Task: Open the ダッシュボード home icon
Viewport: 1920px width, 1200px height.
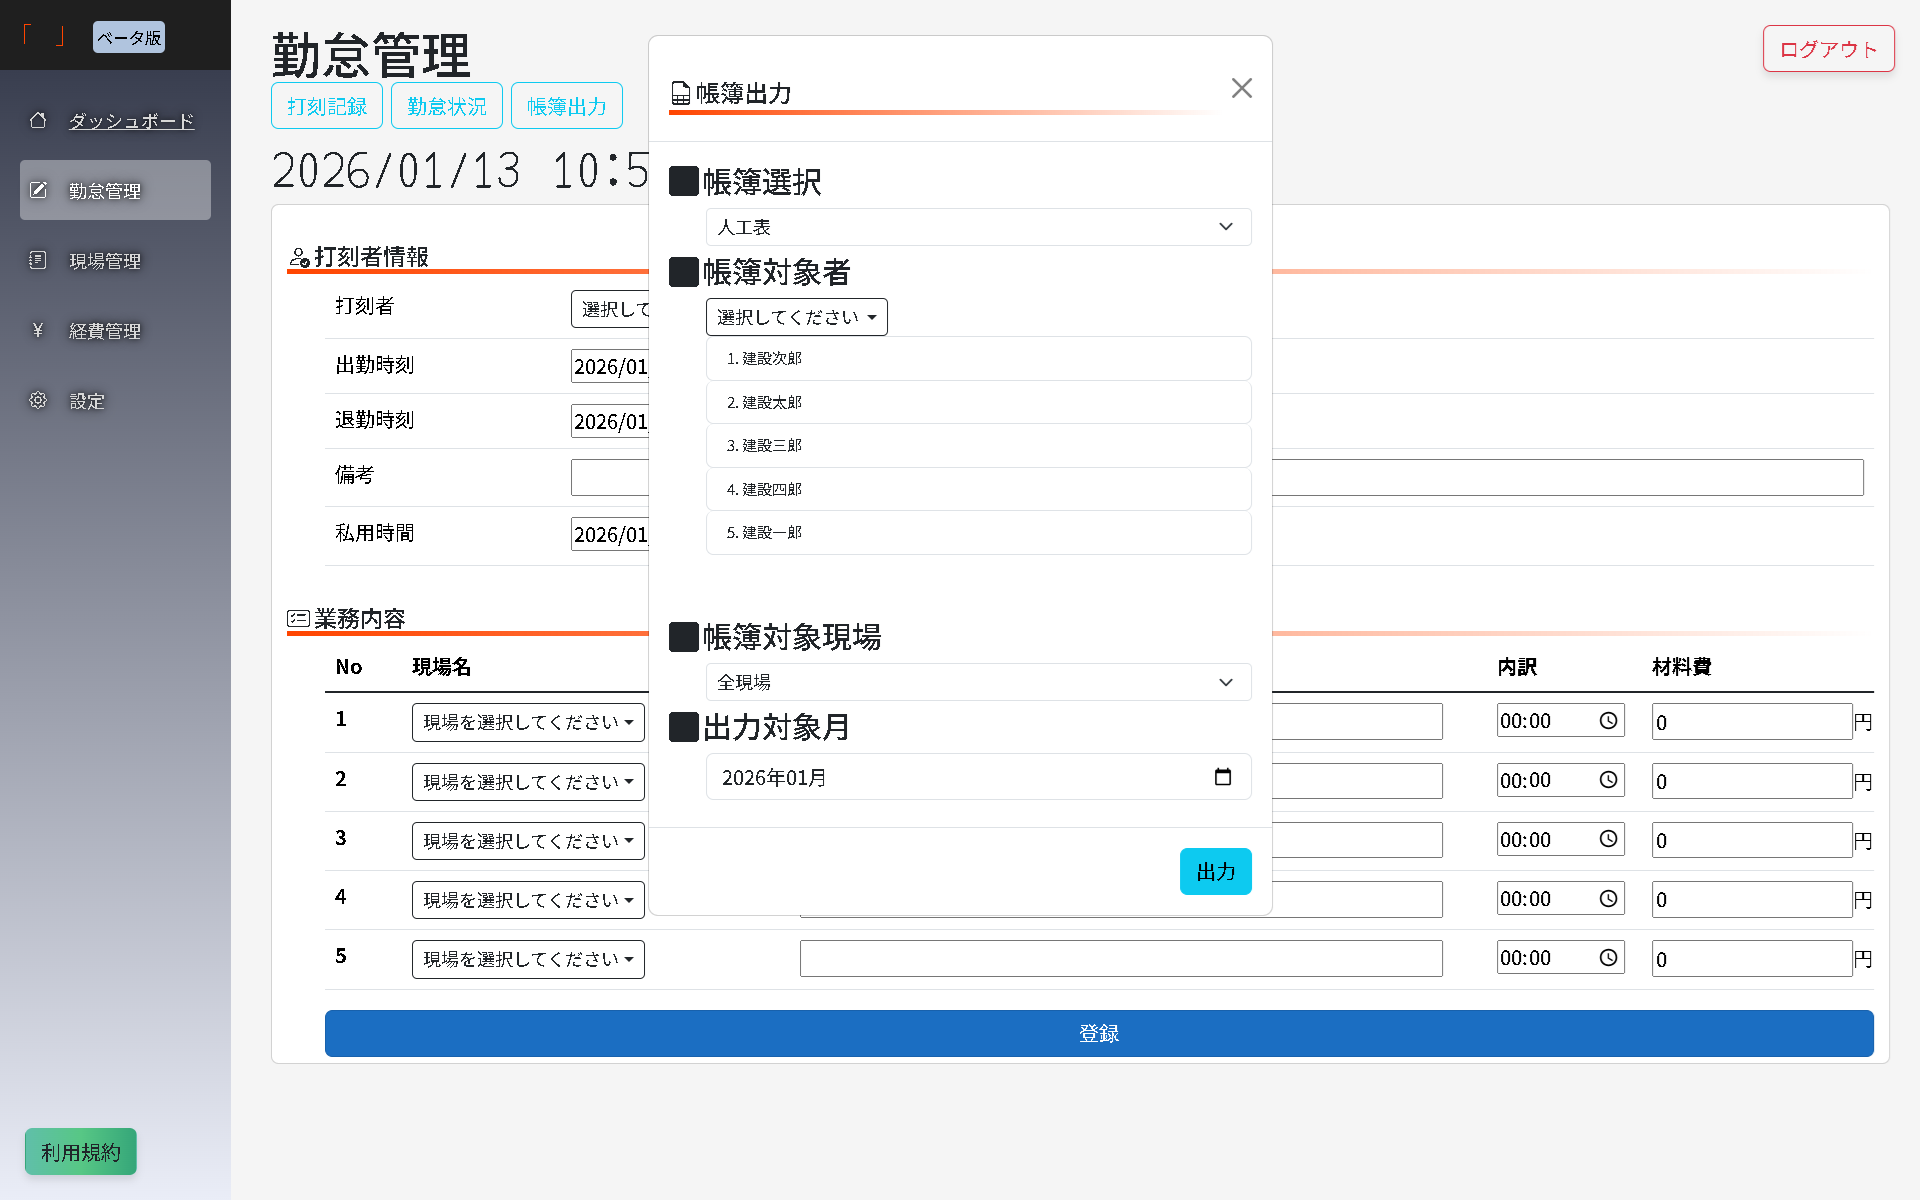Action: coord(39,120)
